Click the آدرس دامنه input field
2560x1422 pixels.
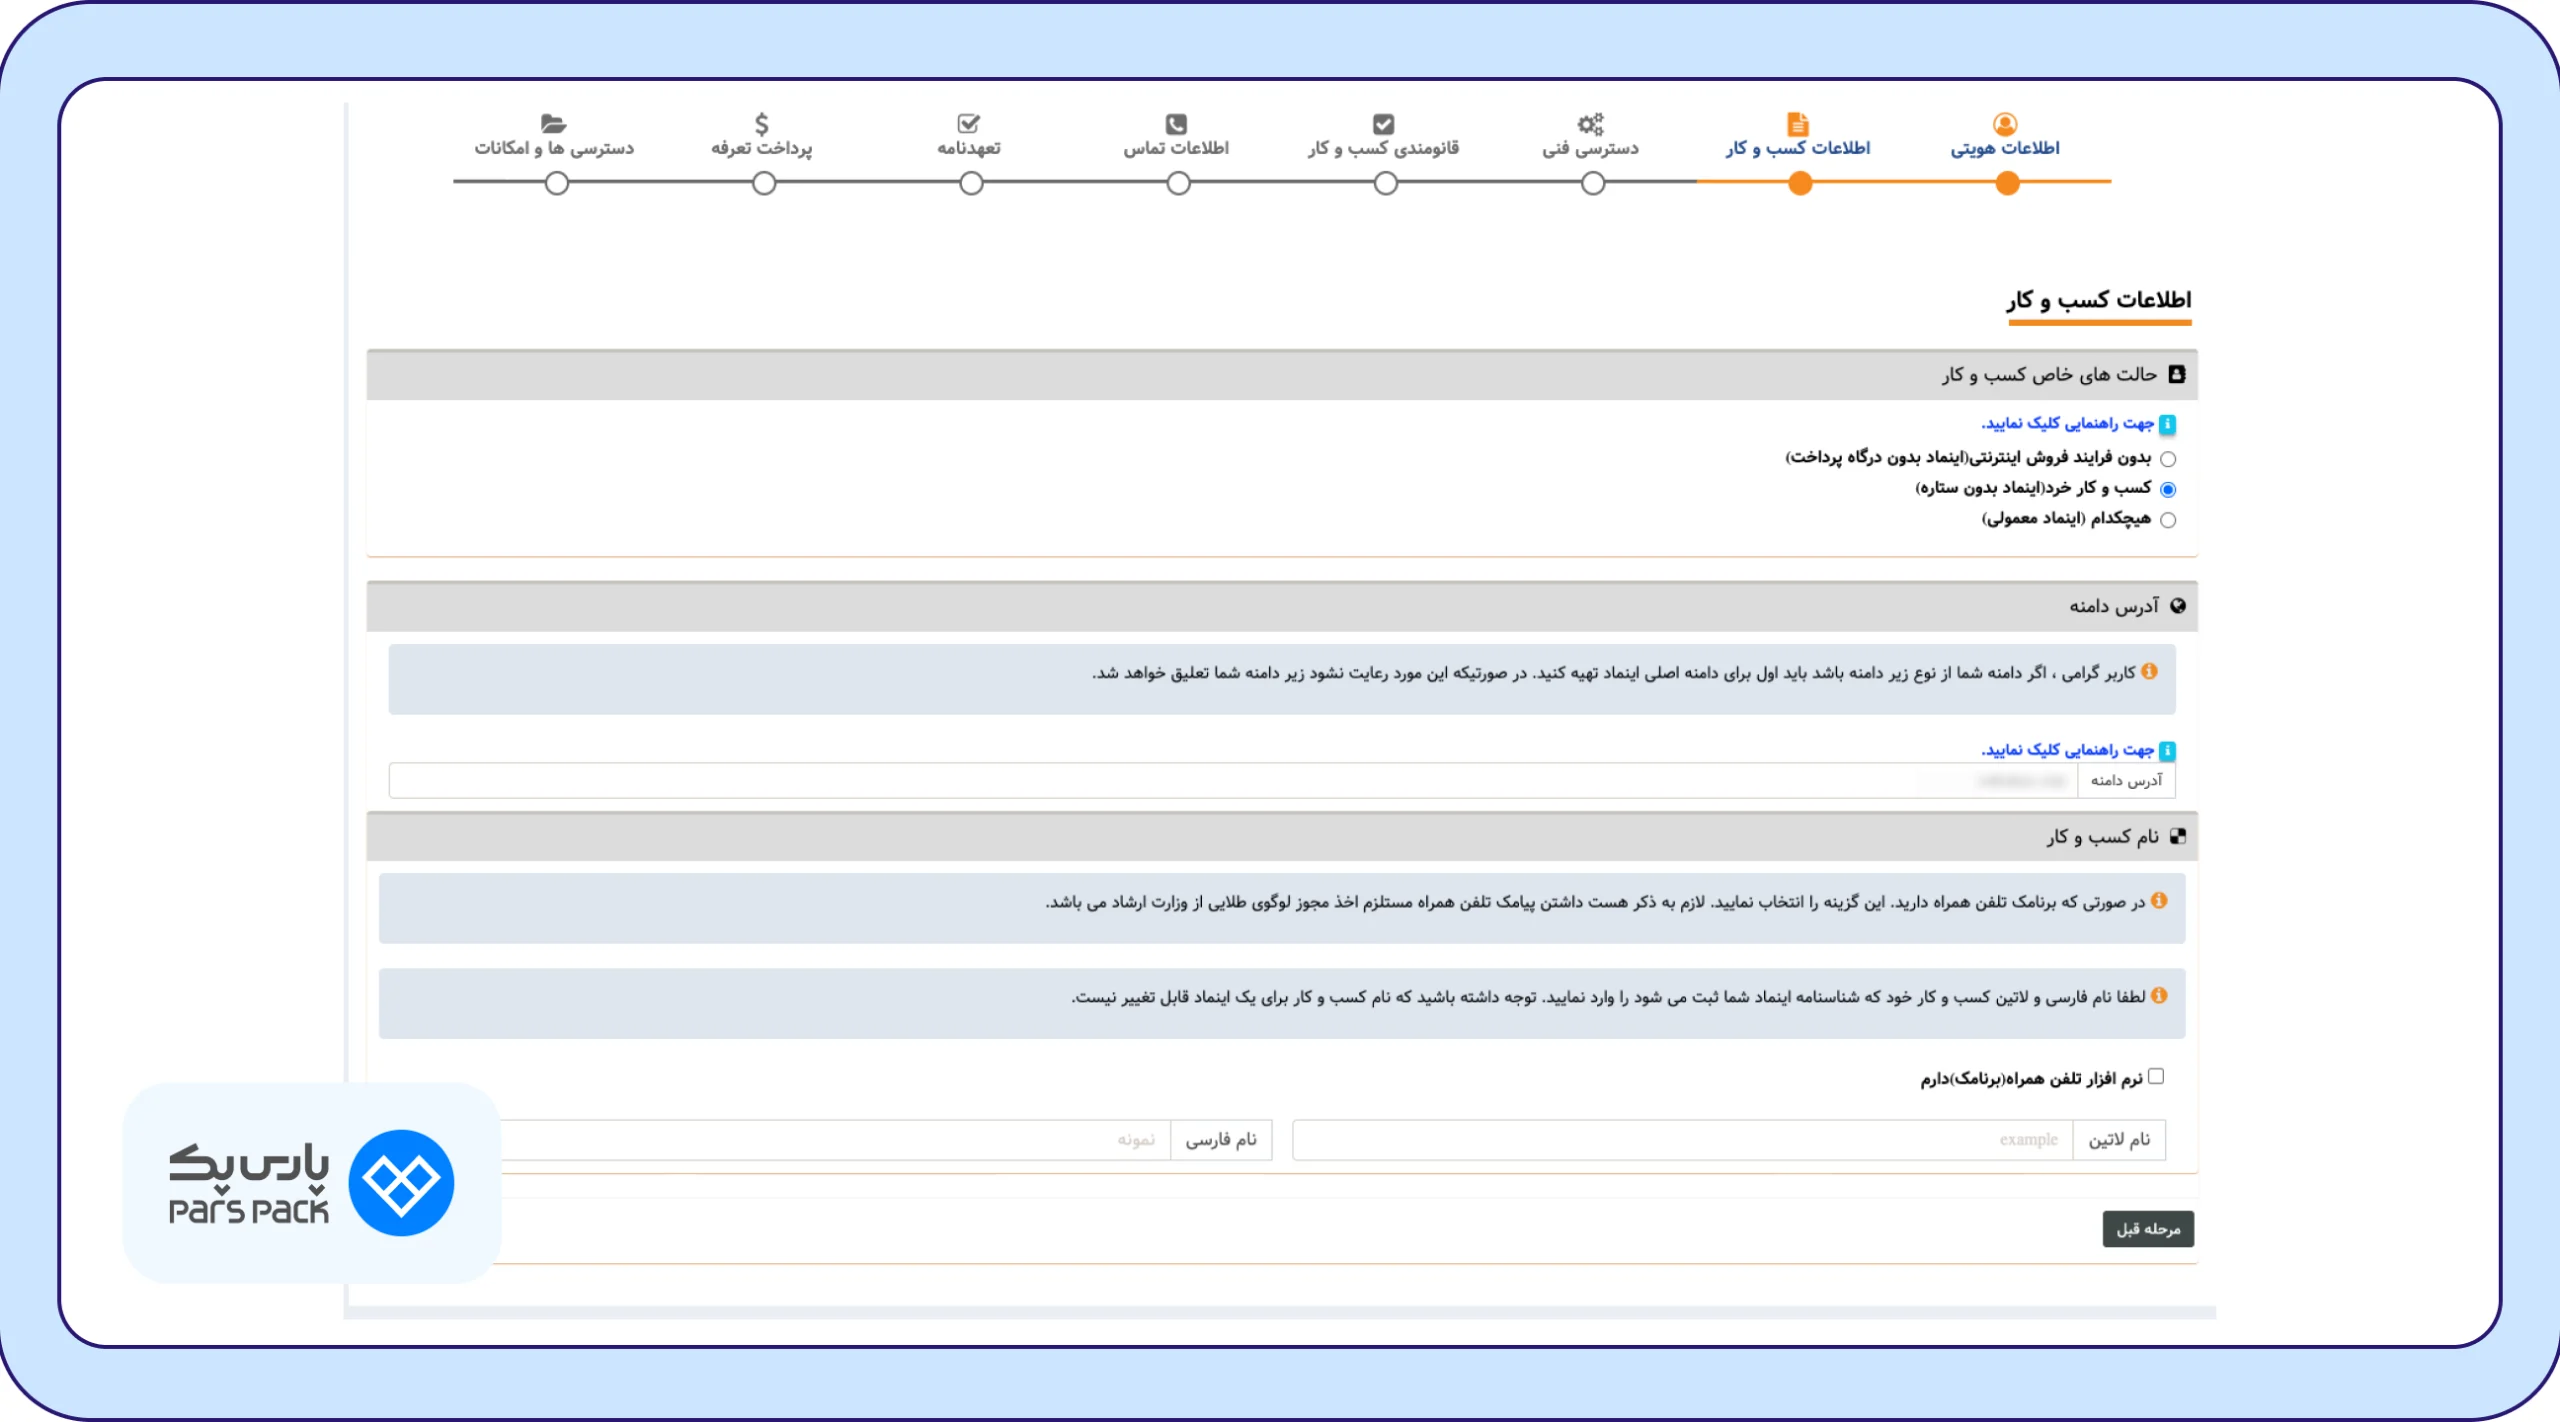(1233, 781)
